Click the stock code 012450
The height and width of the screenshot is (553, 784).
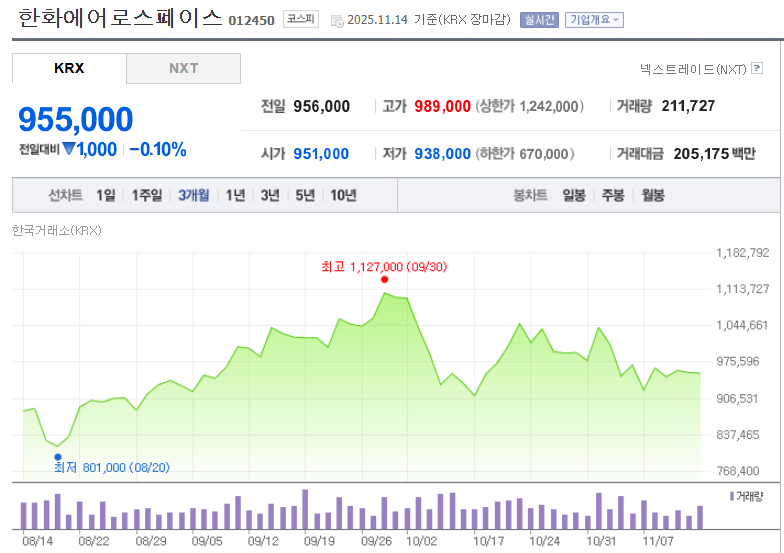[x=252, y=20]
